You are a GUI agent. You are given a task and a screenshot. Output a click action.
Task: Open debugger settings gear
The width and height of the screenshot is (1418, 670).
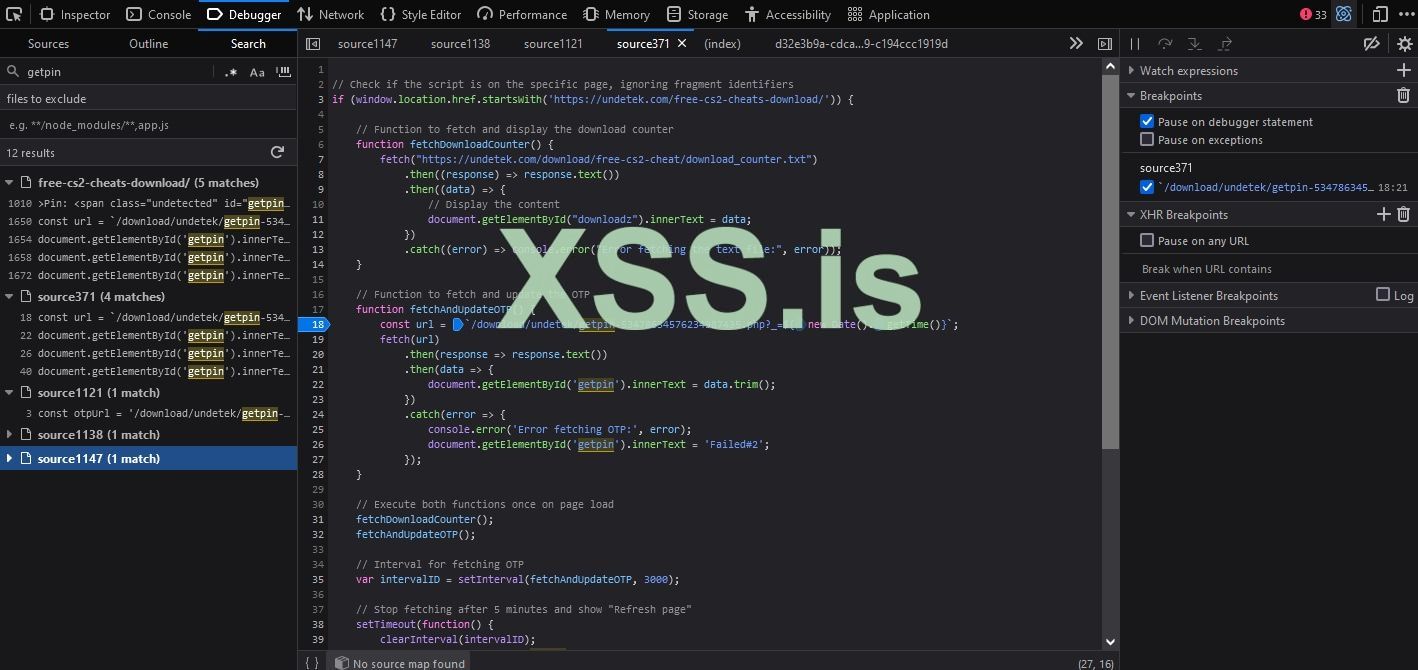click(1404, 44)
